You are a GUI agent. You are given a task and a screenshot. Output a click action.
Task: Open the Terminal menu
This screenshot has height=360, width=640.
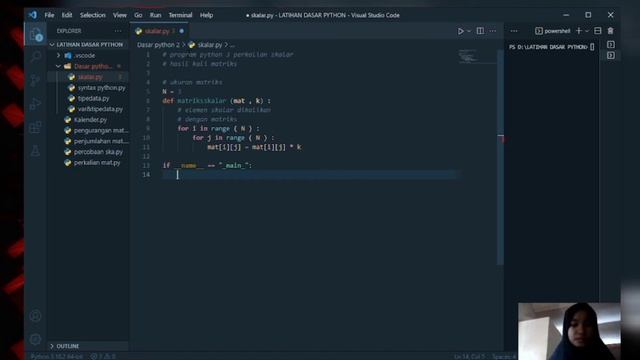click(x=180, y=15)
